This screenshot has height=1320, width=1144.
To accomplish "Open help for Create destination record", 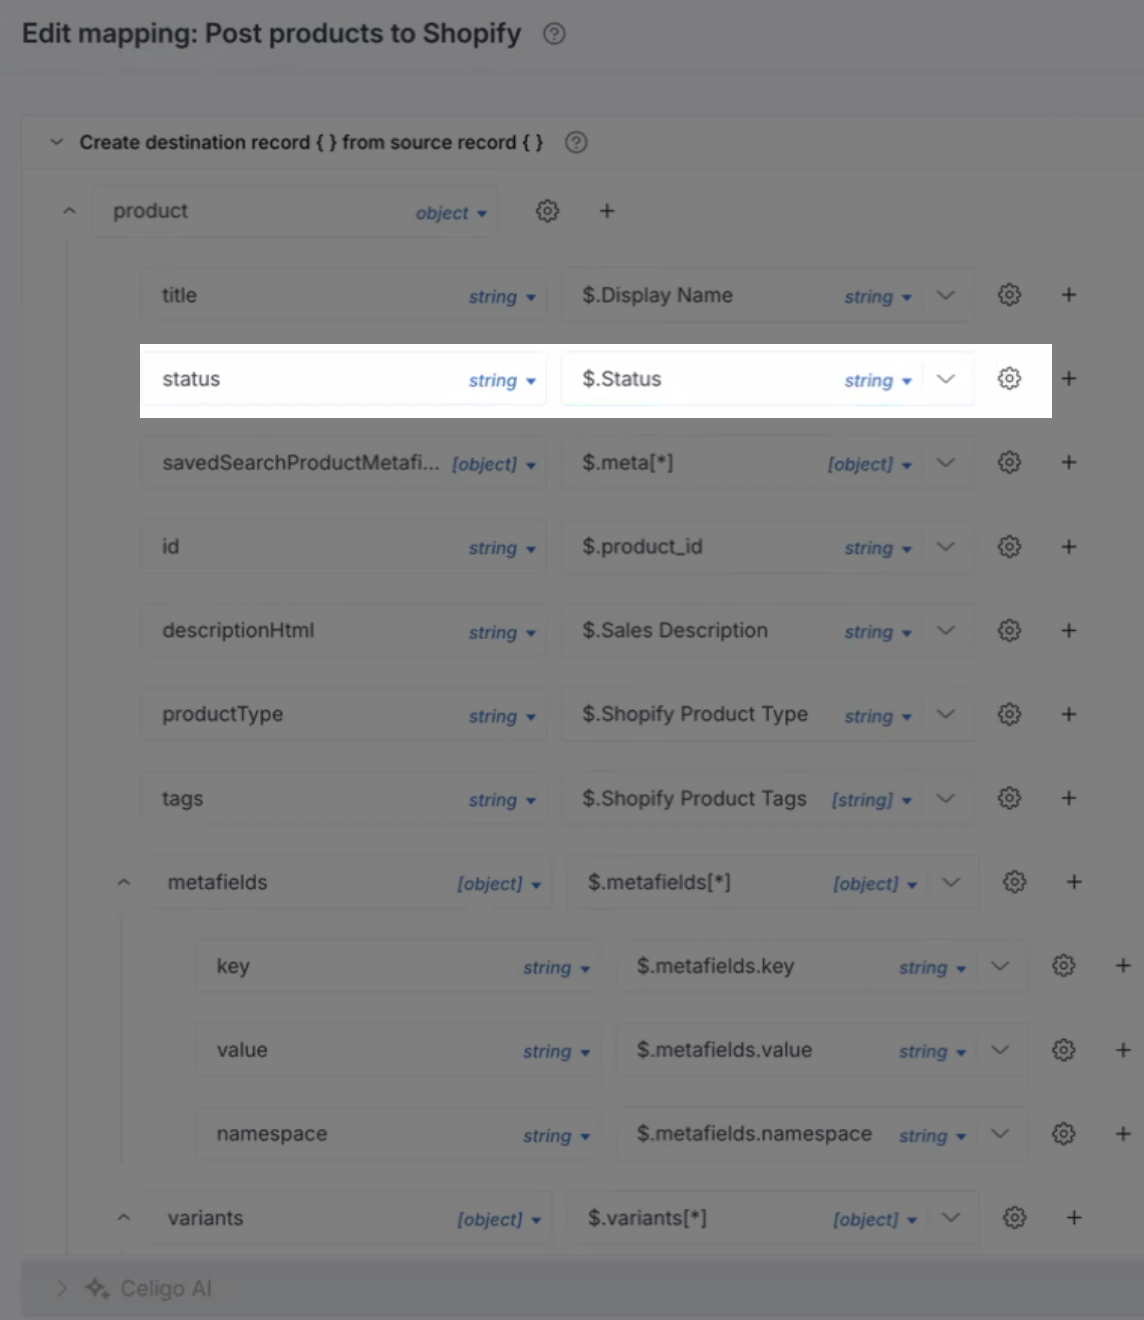I will coord(576,142).
